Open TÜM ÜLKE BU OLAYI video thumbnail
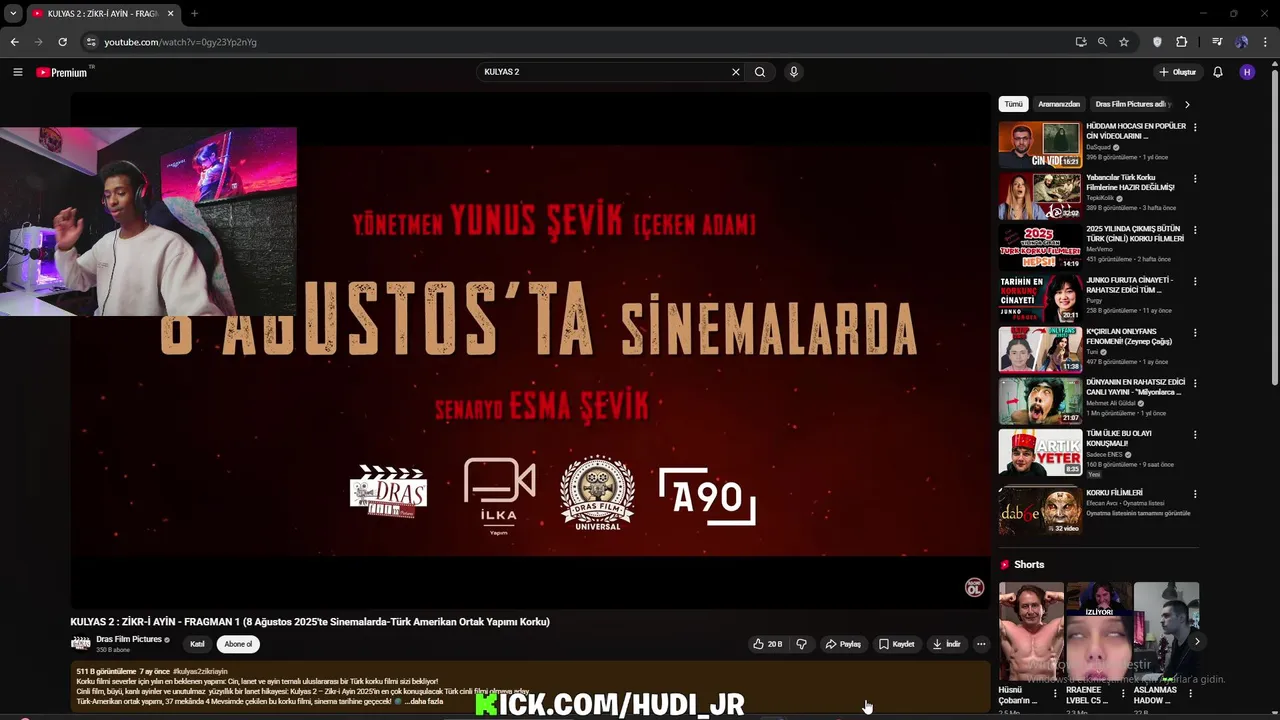This screenshot has height=720, width=1280. (1040, 452)
